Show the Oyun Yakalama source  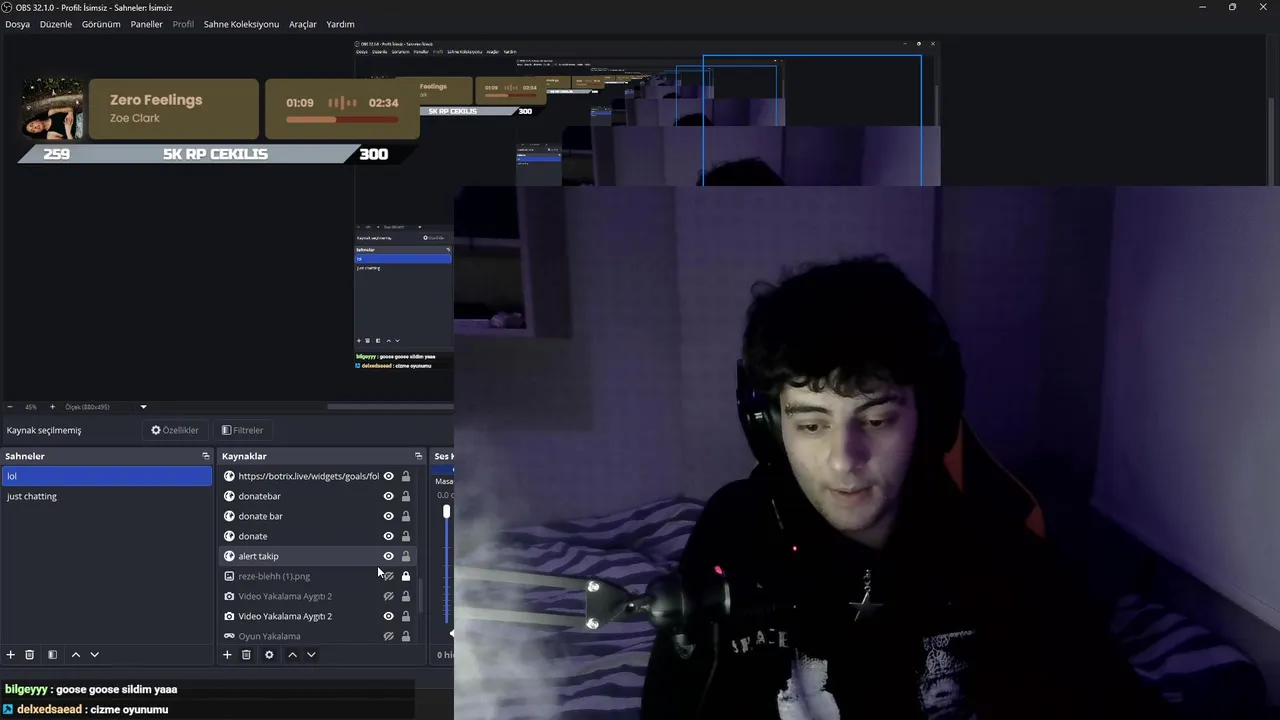(389, 636)
